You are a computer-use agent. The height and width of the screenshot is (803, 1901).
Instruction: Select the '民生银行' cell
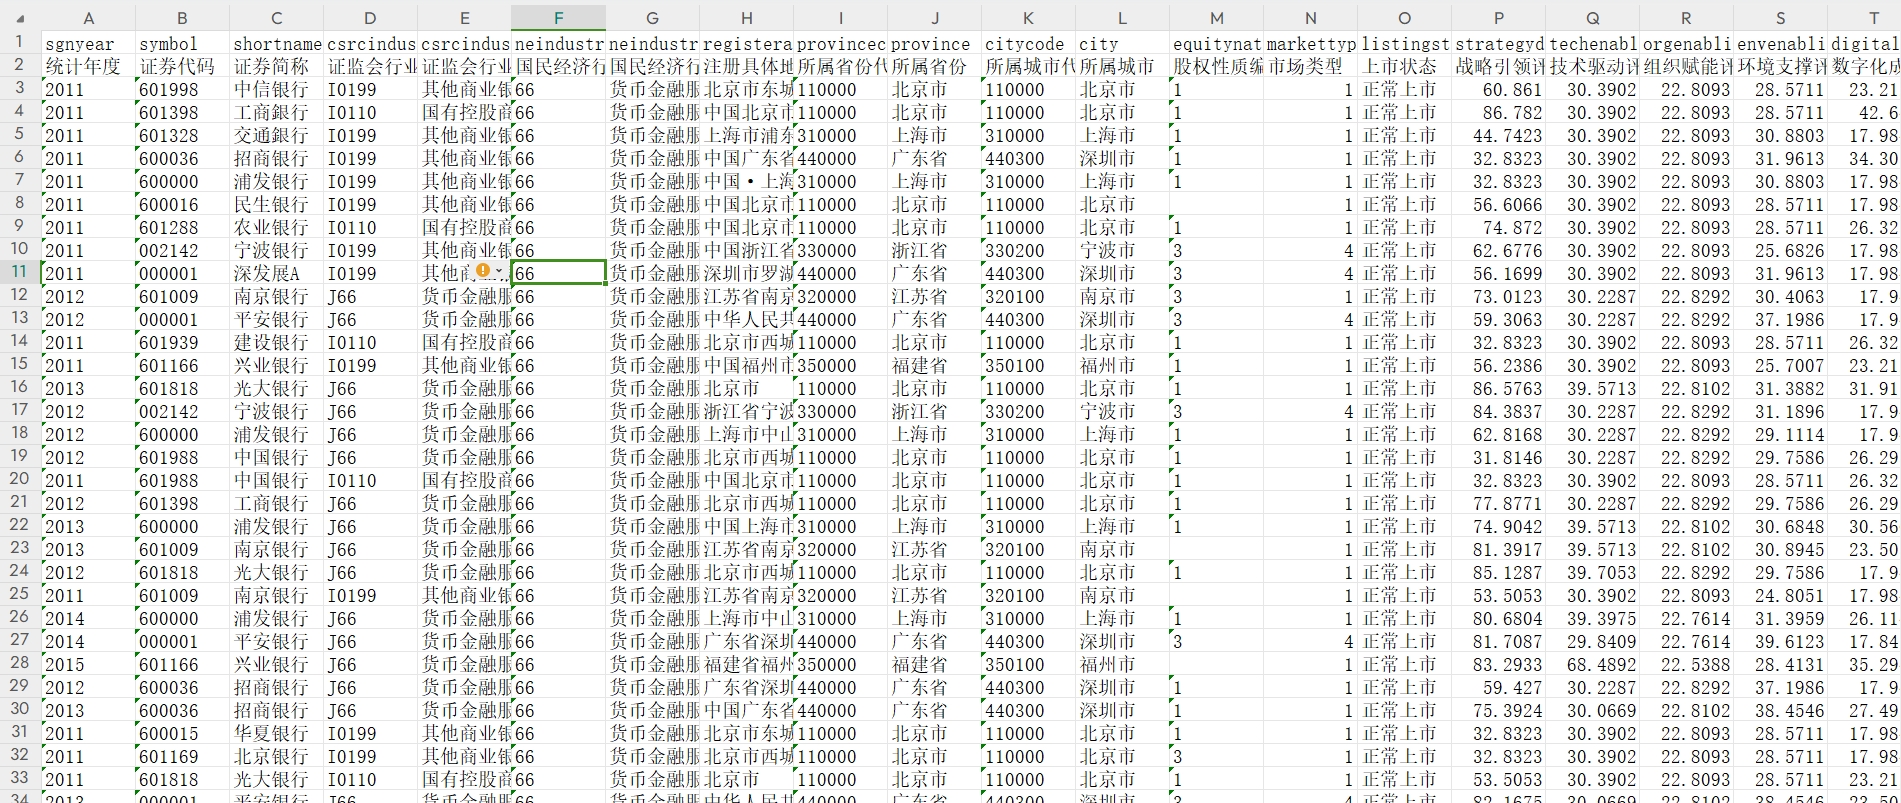pyautogui.click(x=276, y=204)
